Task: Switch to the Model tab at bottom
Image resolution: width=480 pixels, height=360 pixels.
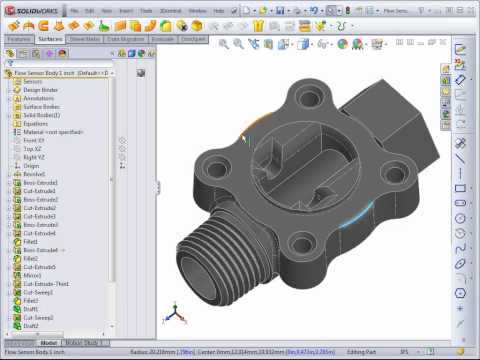Action: point(49,343)
